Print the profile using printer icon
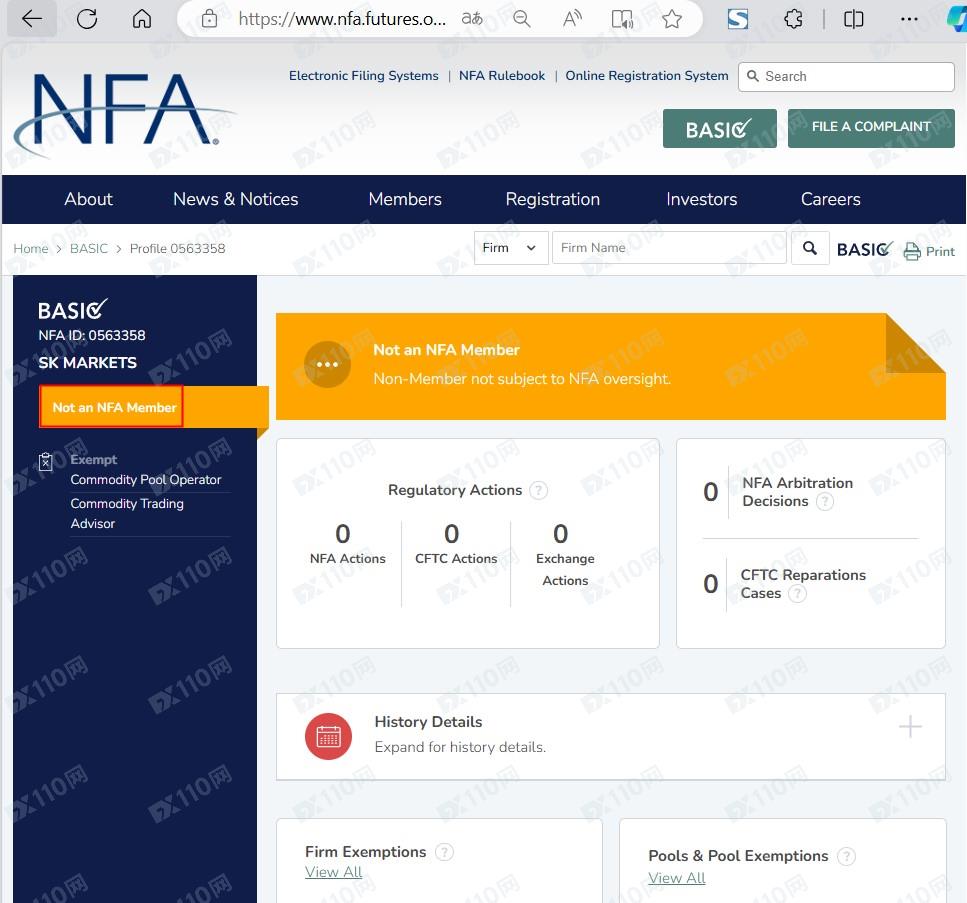The width and height of the screenshot is (967, 903). (912, 251)
